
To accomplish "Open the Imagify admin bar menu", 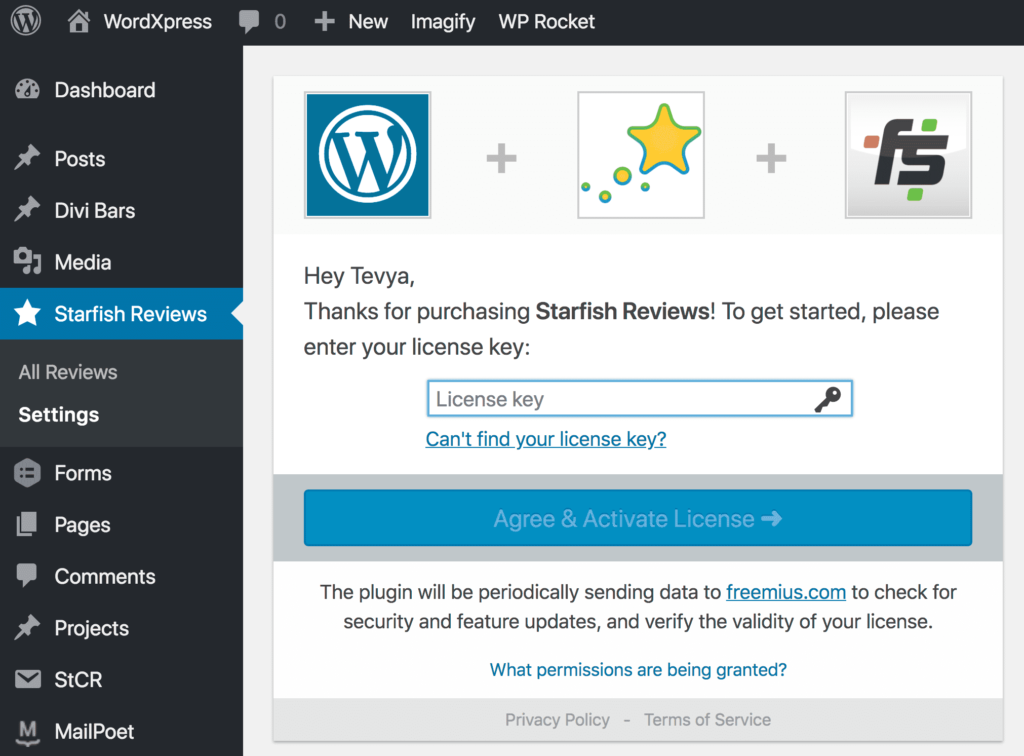I will tap(443, 22).
